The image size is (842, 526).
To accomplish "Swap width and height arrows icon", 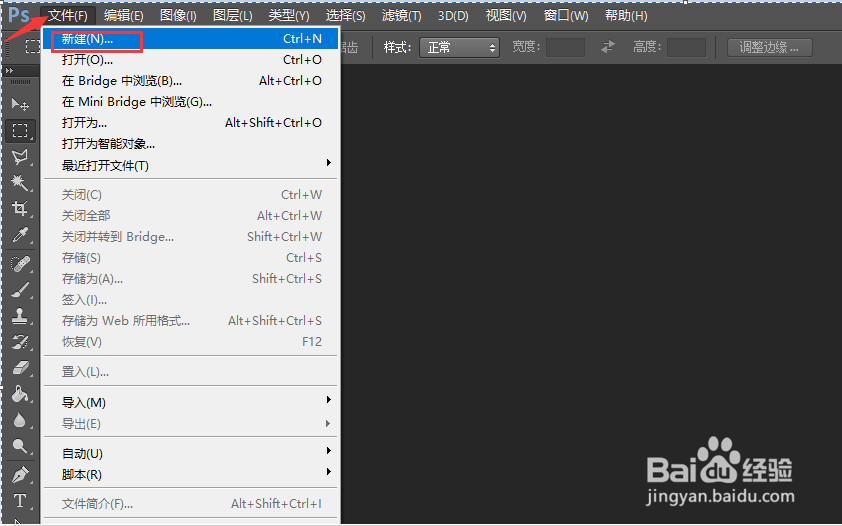I will (608, 47).
